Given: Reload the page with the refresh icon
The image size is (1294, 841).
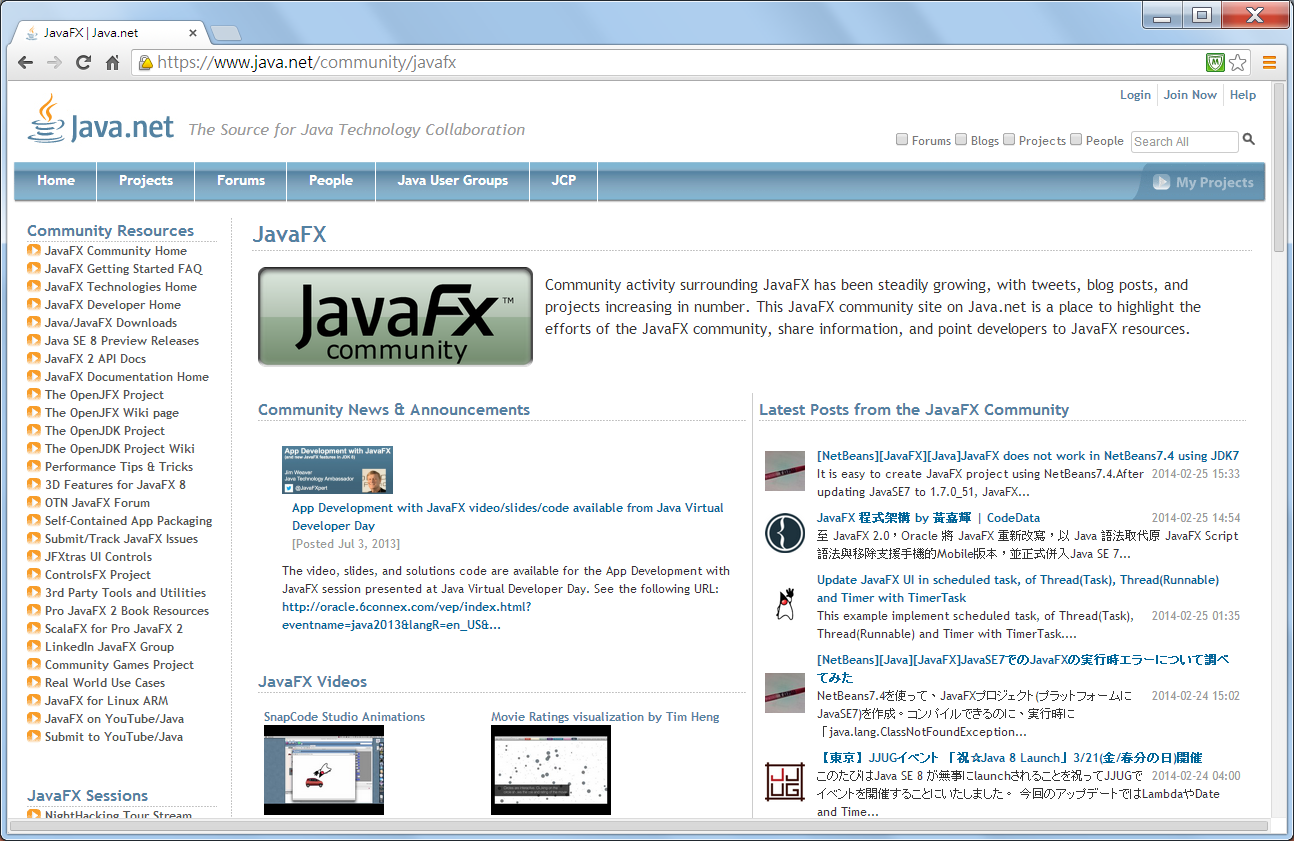Looking at the screenshot, I should coord(83,62).
